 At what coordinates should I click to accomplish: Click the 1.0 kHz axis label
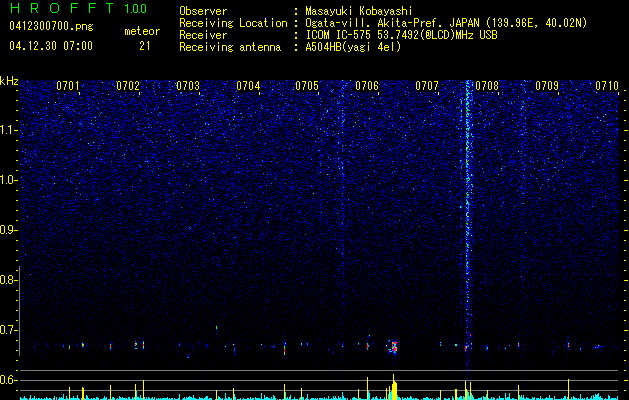click(8, 180)
